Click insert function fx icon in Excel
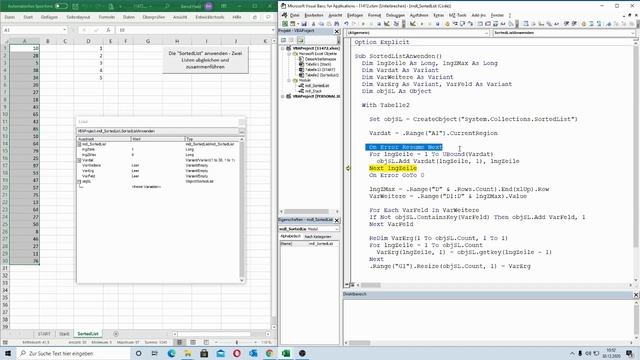 [108, 30]
